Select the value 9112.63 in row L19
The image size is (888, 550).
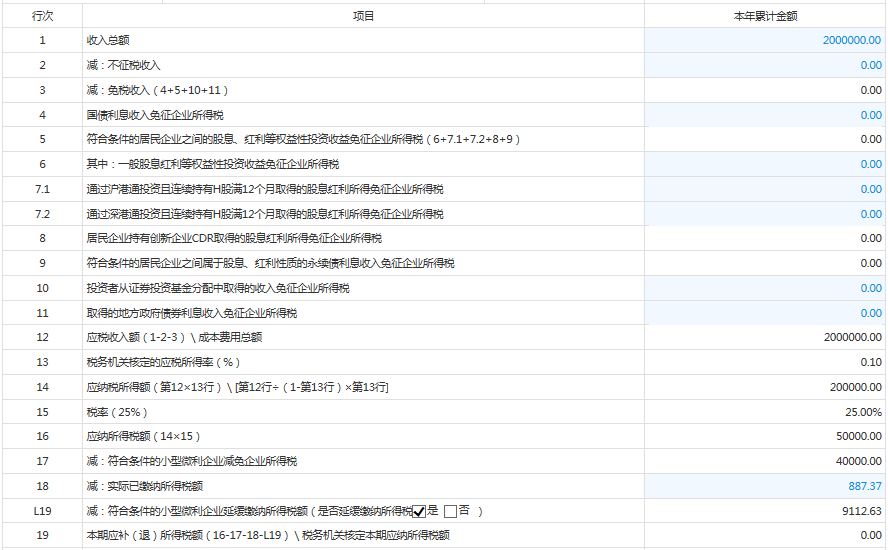(861, 511)
